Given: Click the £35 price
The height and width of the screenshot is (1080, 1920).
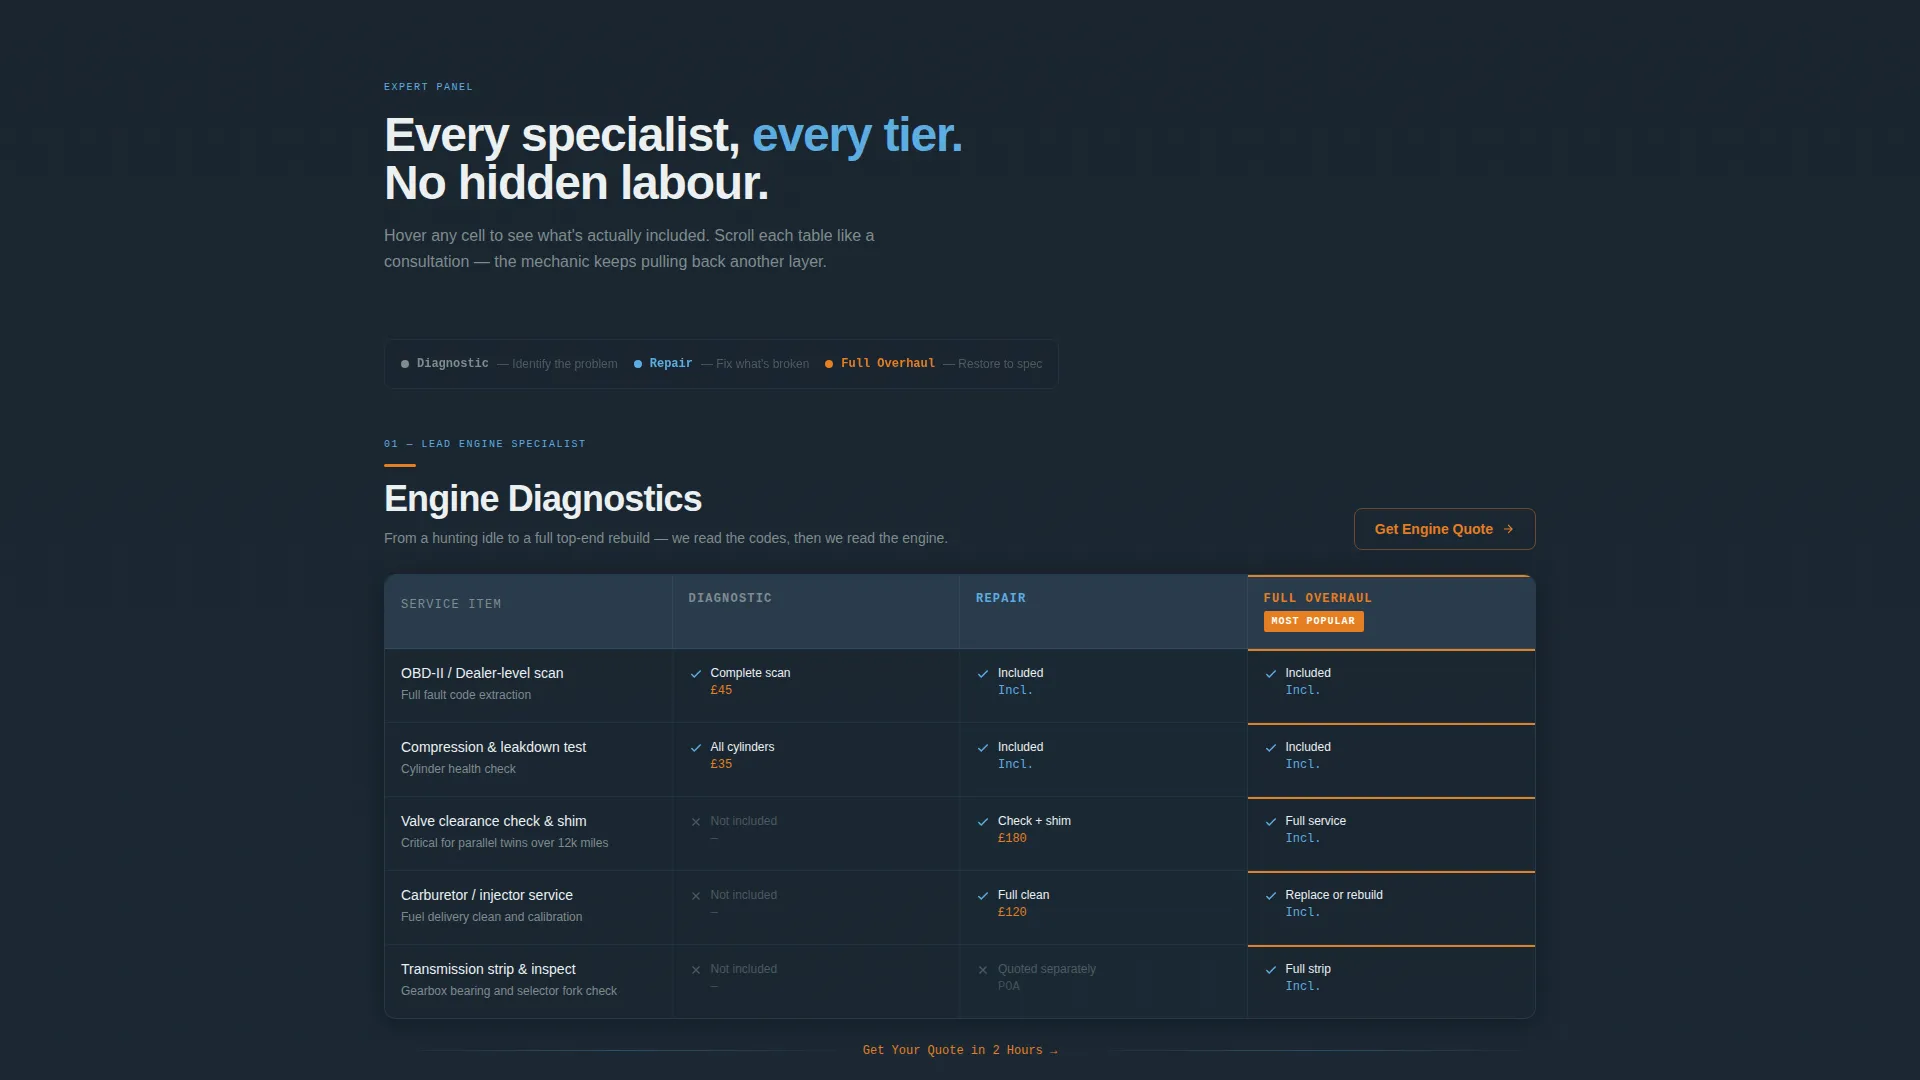Looking at the screenshot, I should pyautogui.click(x=721, y=764).
